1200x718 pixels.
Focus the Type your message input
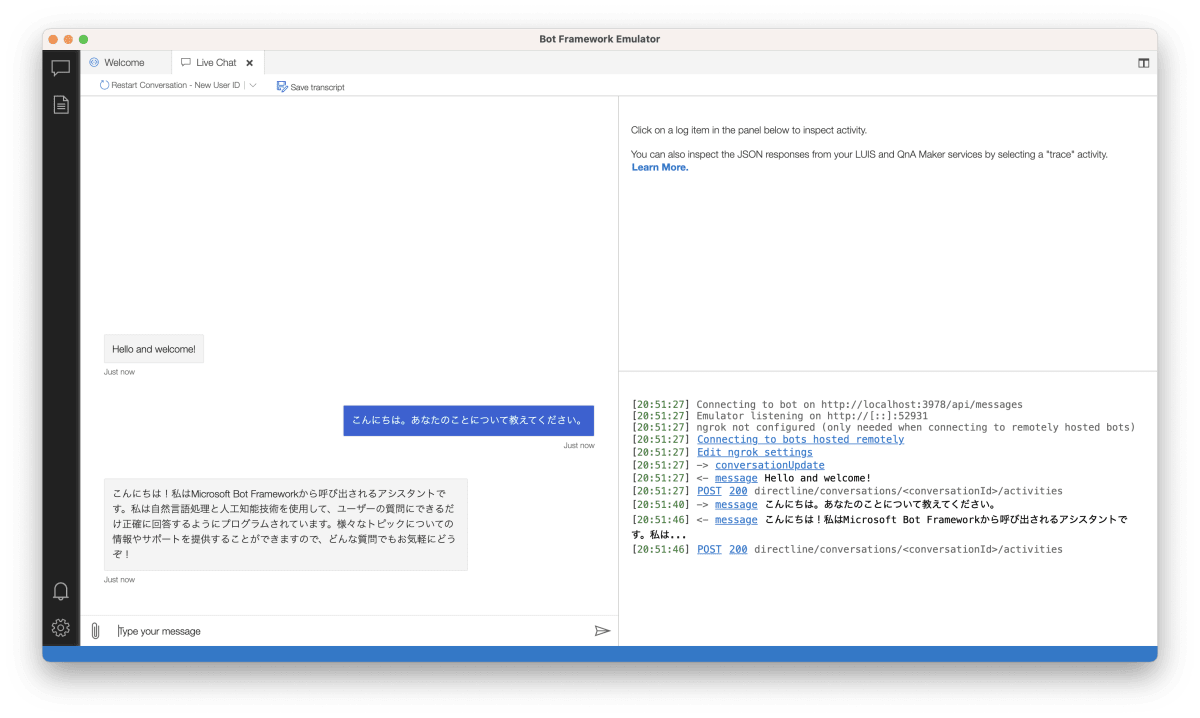click(x=350, y=631)
